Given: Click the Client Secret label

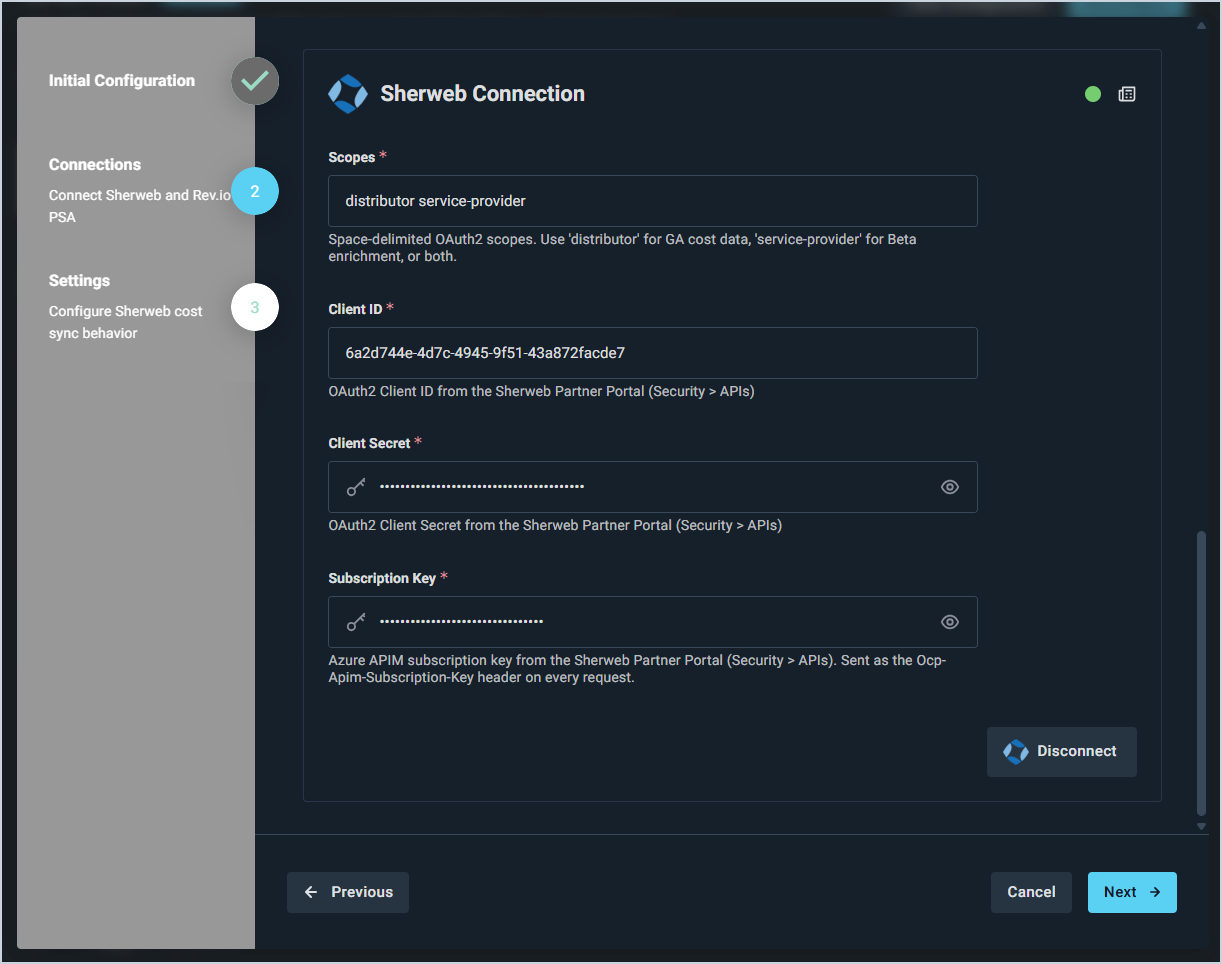Looking at the screenshot, I should (x=369, y=443).
